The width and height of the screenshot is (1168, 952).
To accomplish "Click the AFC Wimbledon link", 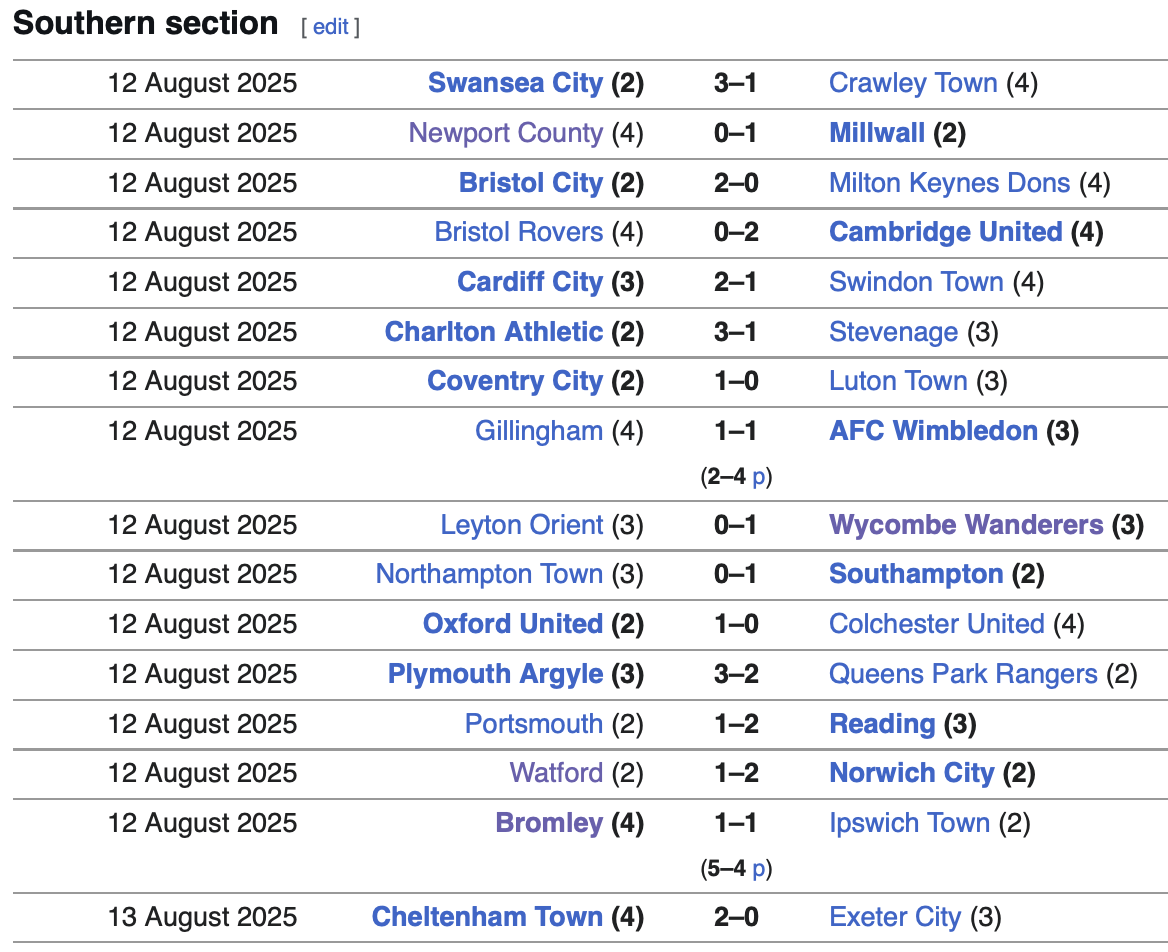I will click(x=933, y=431).
